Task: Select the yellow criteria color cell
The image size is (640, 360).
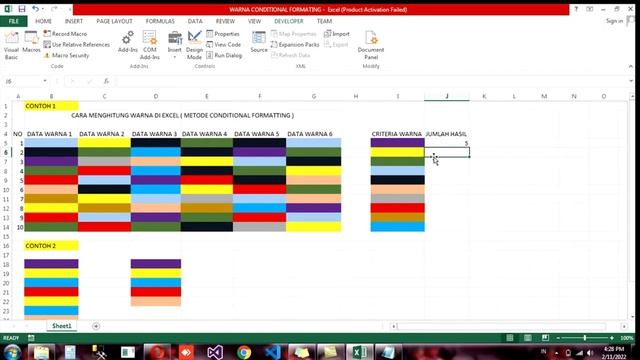Action: [398, 152]
